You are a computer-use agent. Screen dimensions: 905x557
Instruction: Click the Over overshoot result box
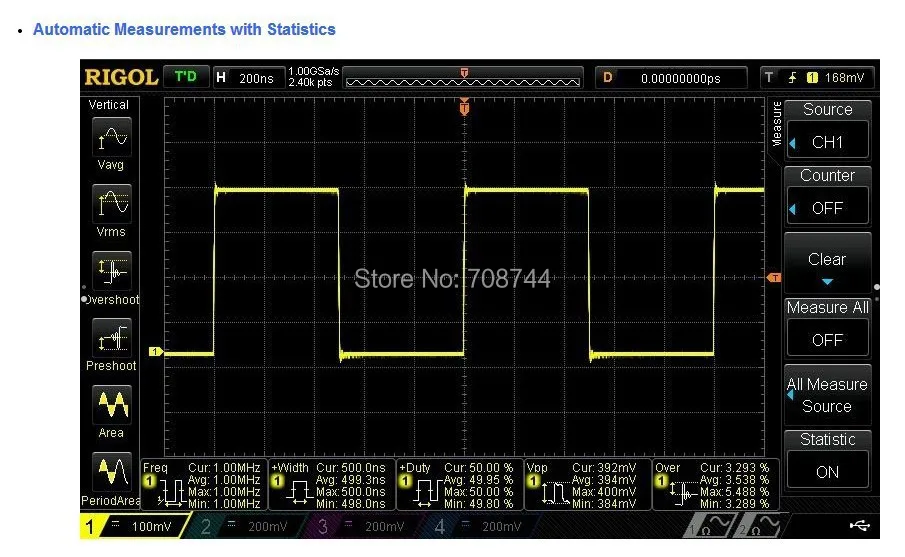click(x=716, y=485)
